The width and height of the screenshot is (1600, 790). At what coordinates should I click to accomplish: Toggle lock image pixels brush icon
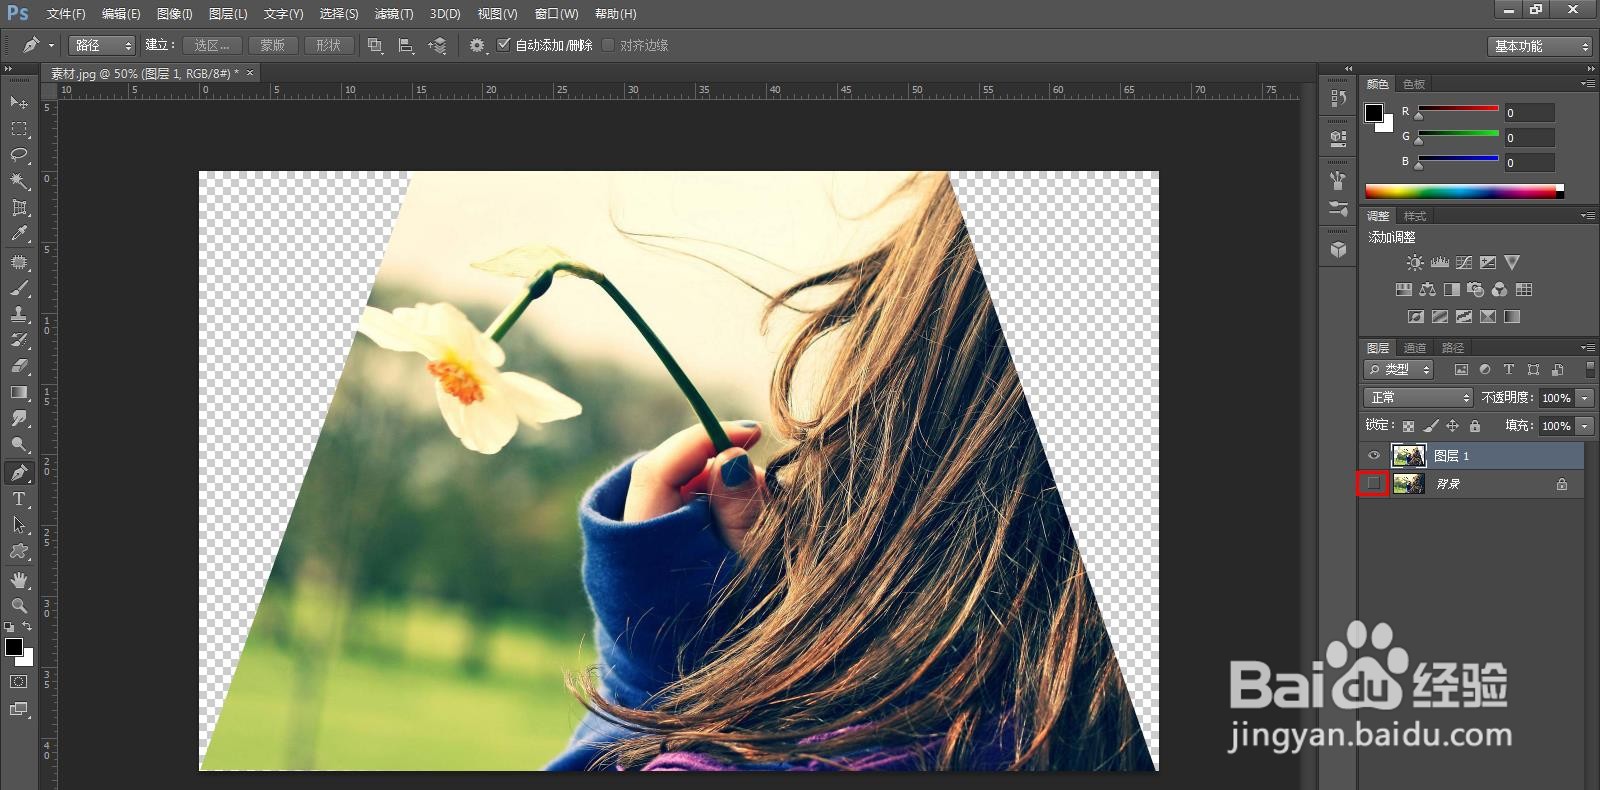click(1431, 426)
